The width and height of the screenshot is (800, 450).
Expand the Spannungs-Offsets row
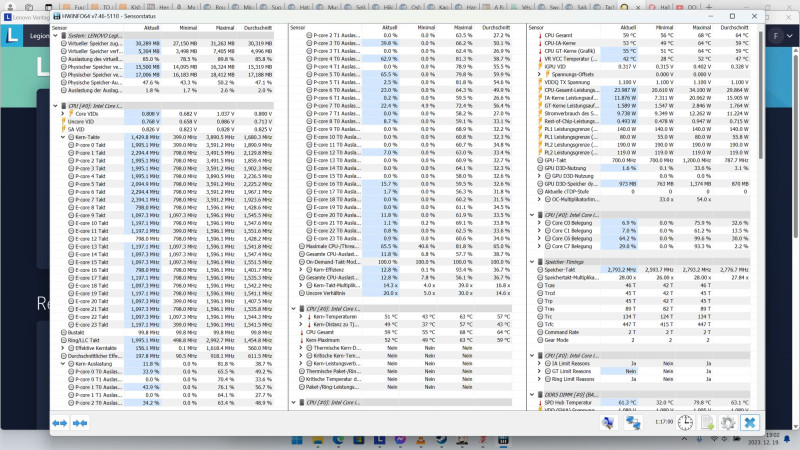click(540, 74)
